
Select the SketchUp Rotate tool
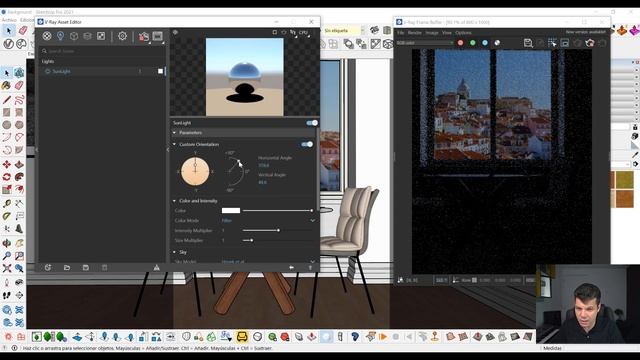pyautogui.click(x=7, y=177)
